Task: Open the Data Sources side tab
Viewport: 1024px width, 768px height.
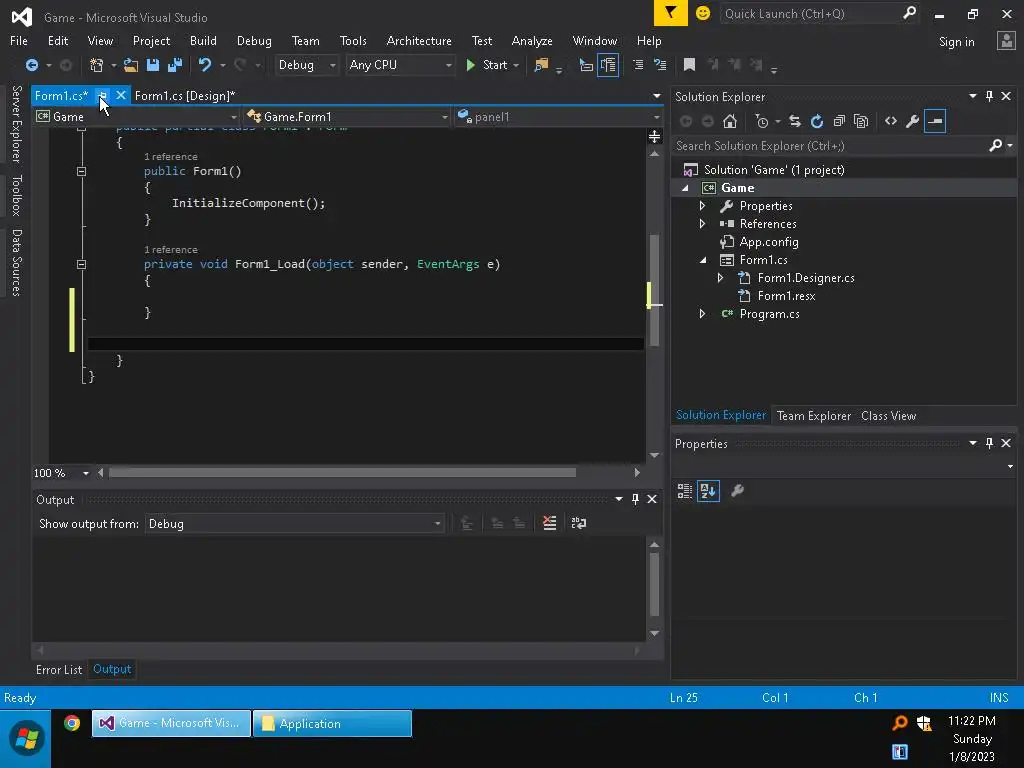Action: (17, 263)
